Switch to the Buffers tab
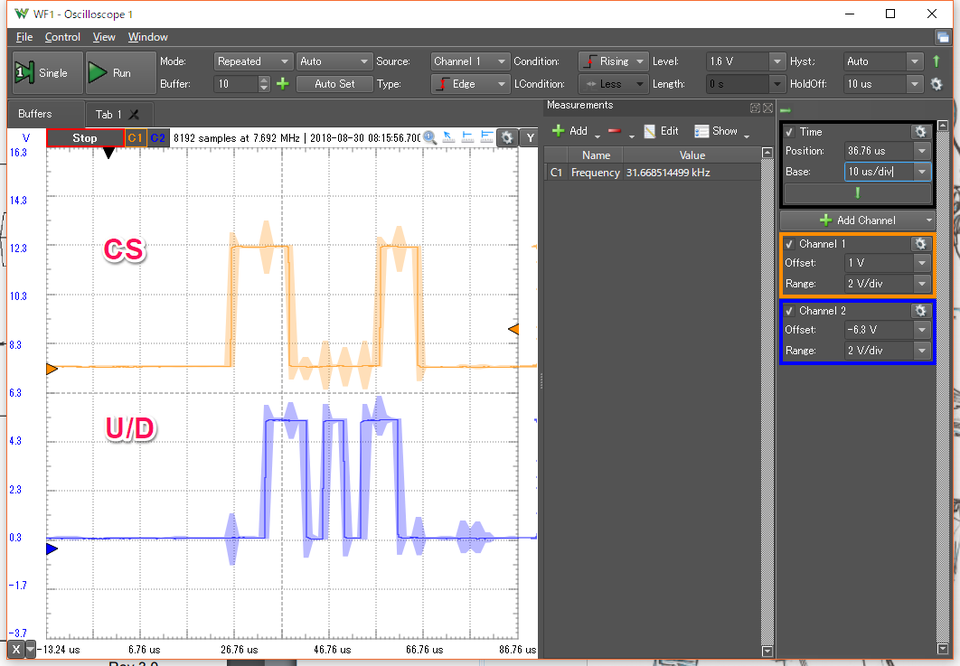This screenshot has height=666, width=960. [35, 114]
